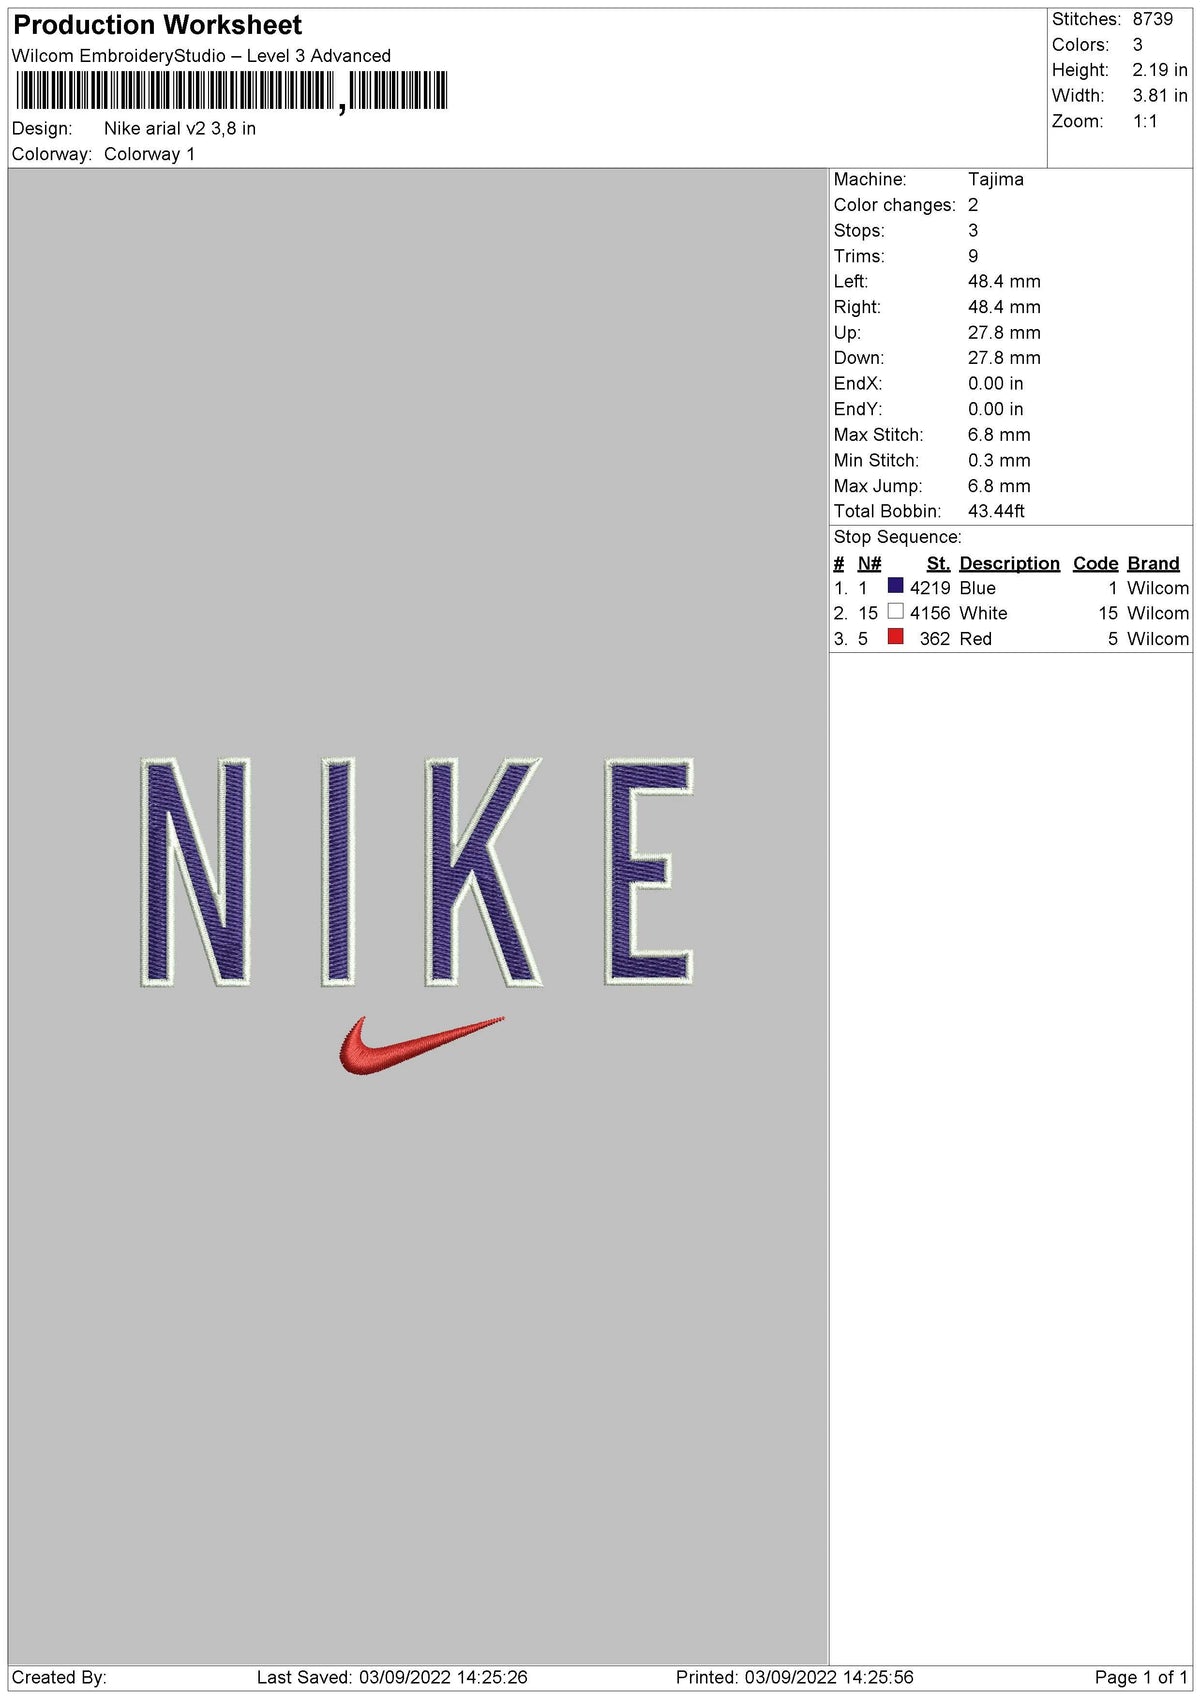Viewport: 1200px width, 1698px height.
Task: Click the 'Stop Sequence:' heading
Action: pos(897,538)
